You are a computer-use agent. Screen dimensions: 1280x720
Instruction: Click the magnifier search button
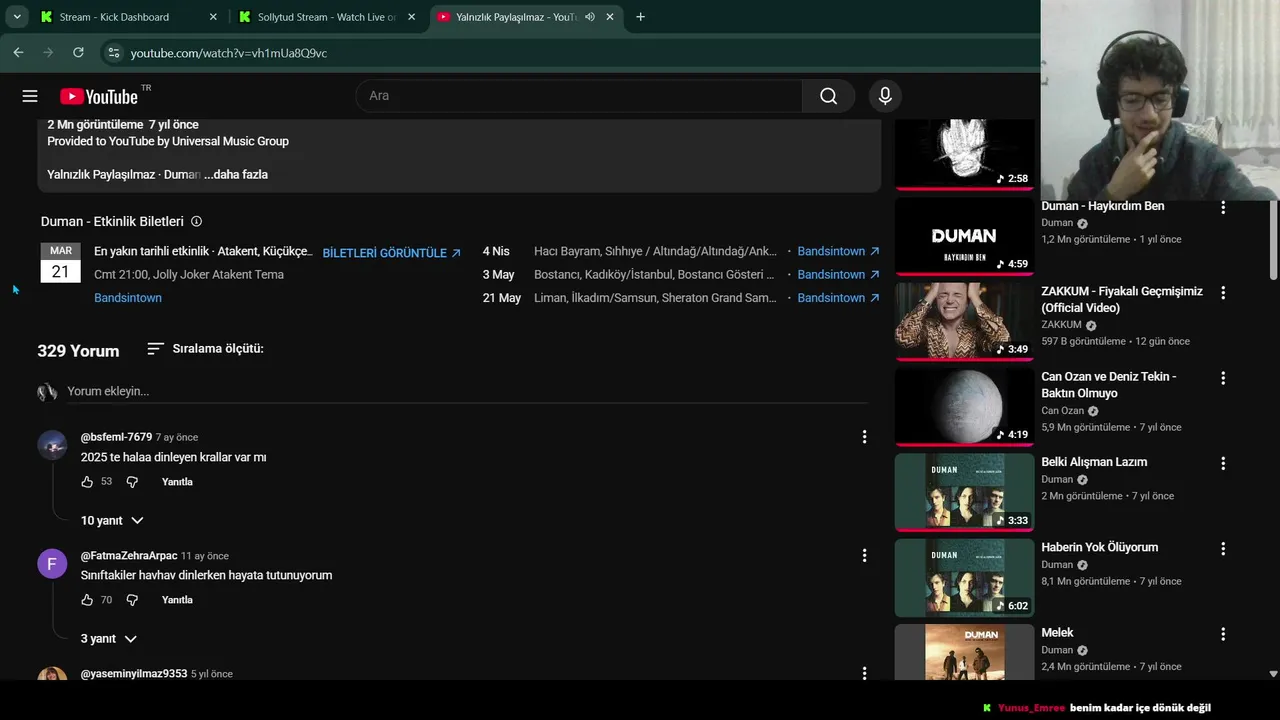(x=828, y=96)
